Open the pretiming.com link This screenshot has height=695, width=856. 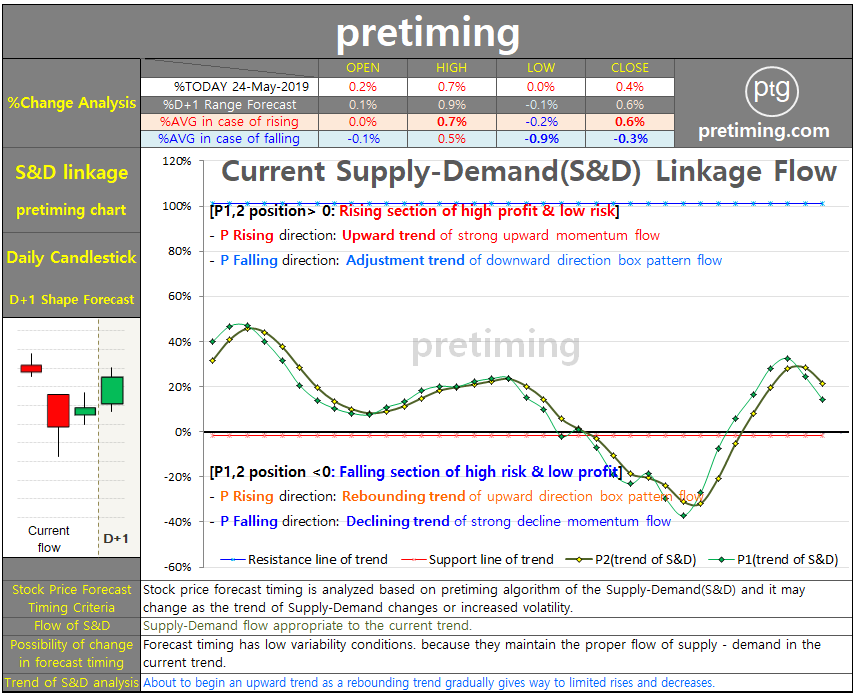tap(763, 130)
